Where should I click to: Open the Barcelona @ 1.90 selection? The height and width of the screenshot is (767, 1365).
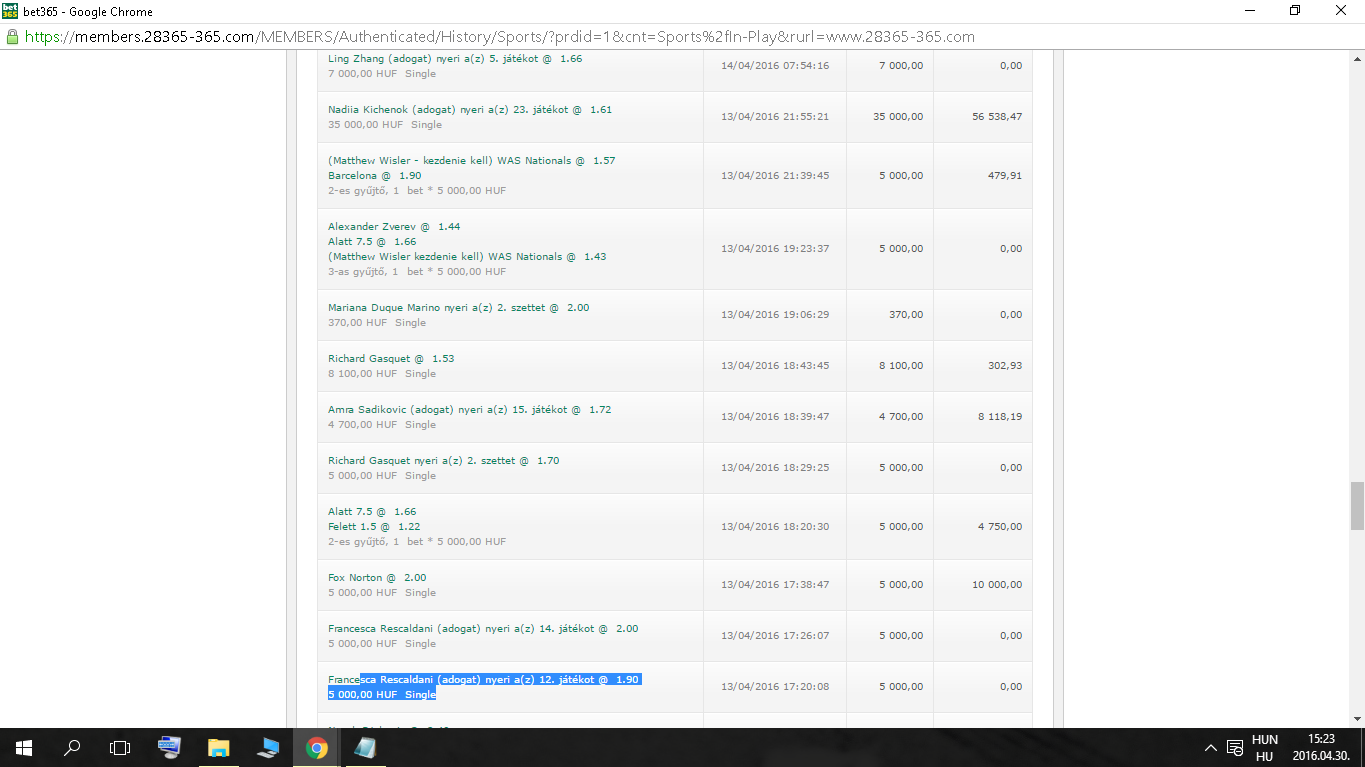pyautogui.click(x=375, y=176)
